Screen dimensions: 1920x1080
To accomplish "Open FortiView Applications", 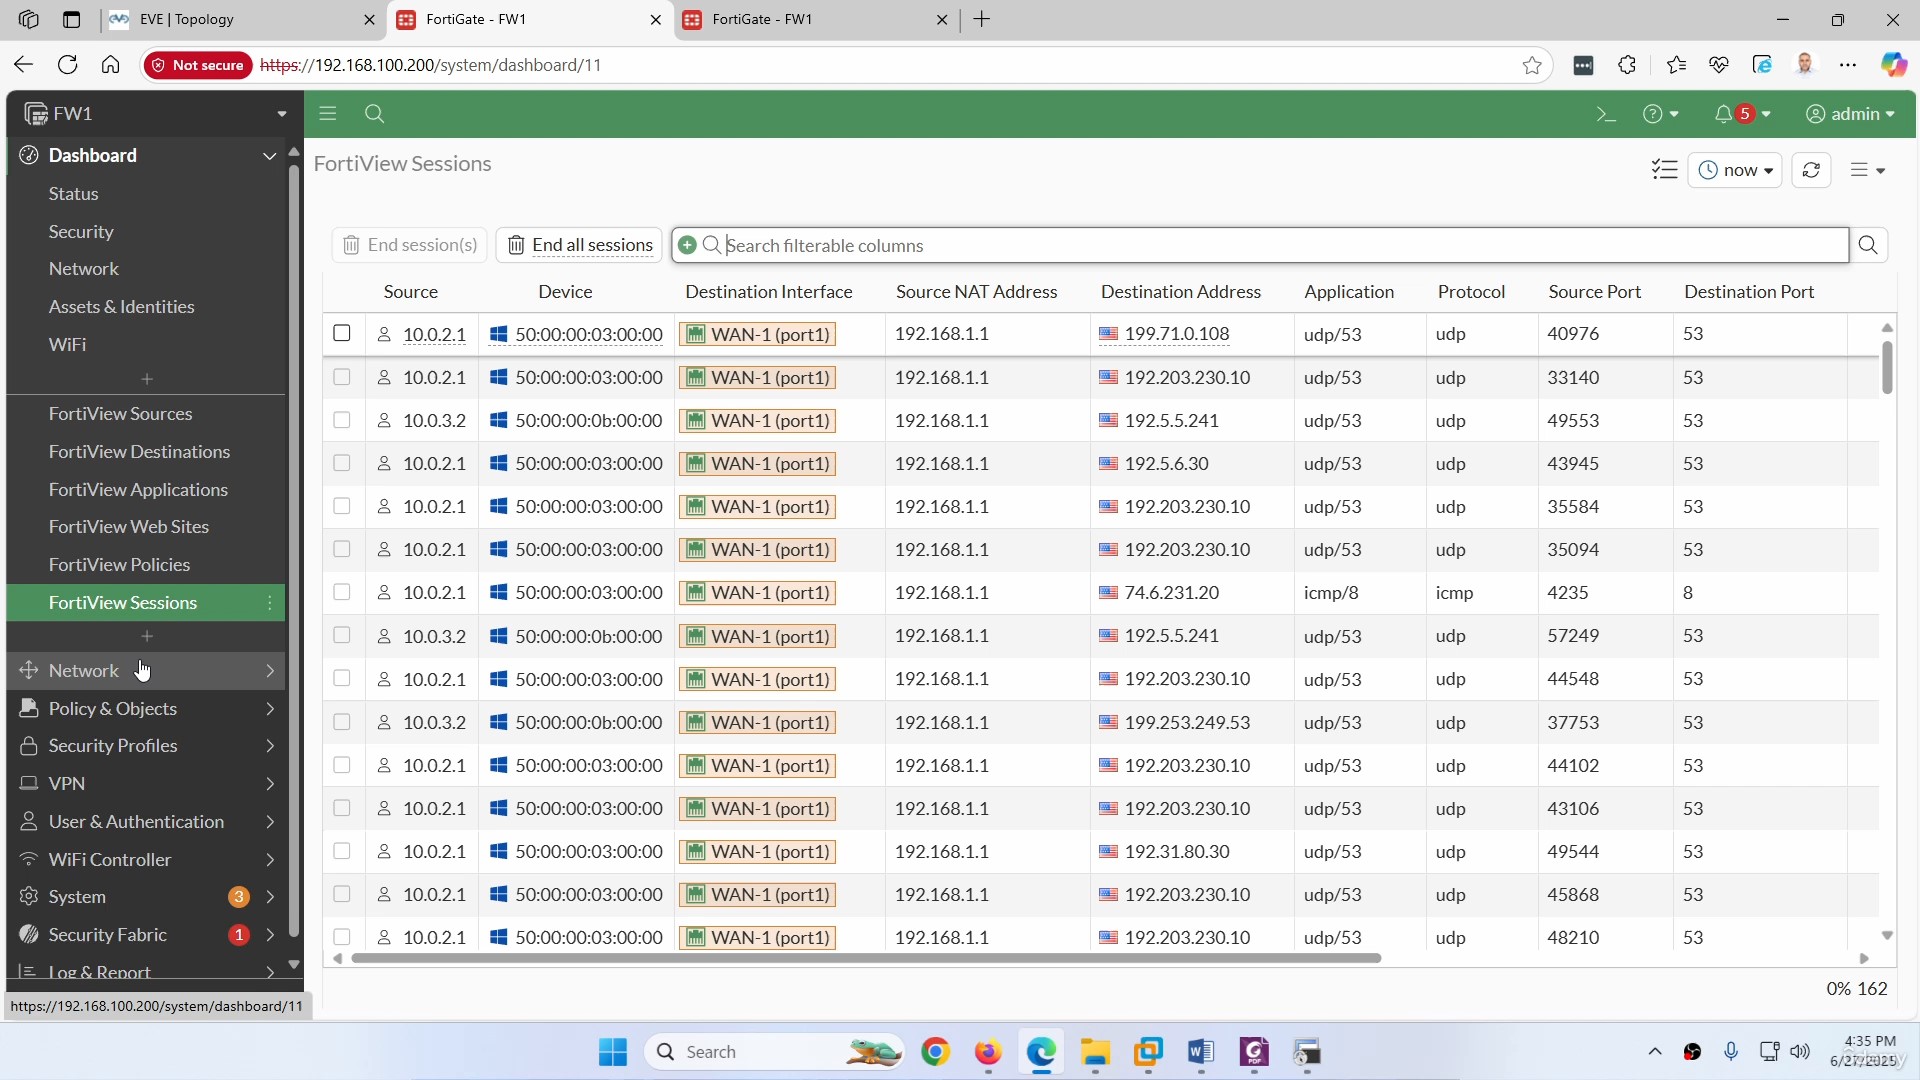I will coord(138,490).
